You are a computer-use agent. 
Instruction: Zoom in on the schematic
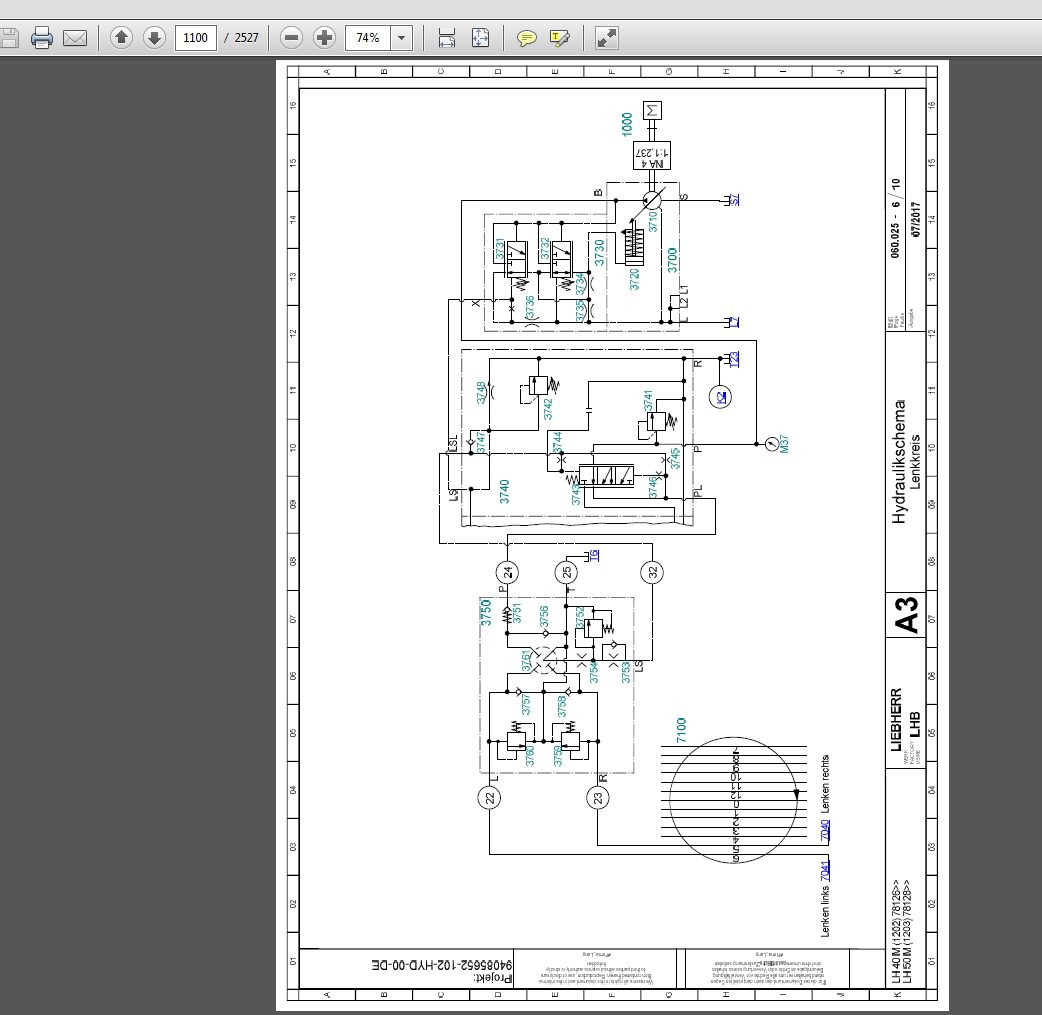[x=324, y=38]
